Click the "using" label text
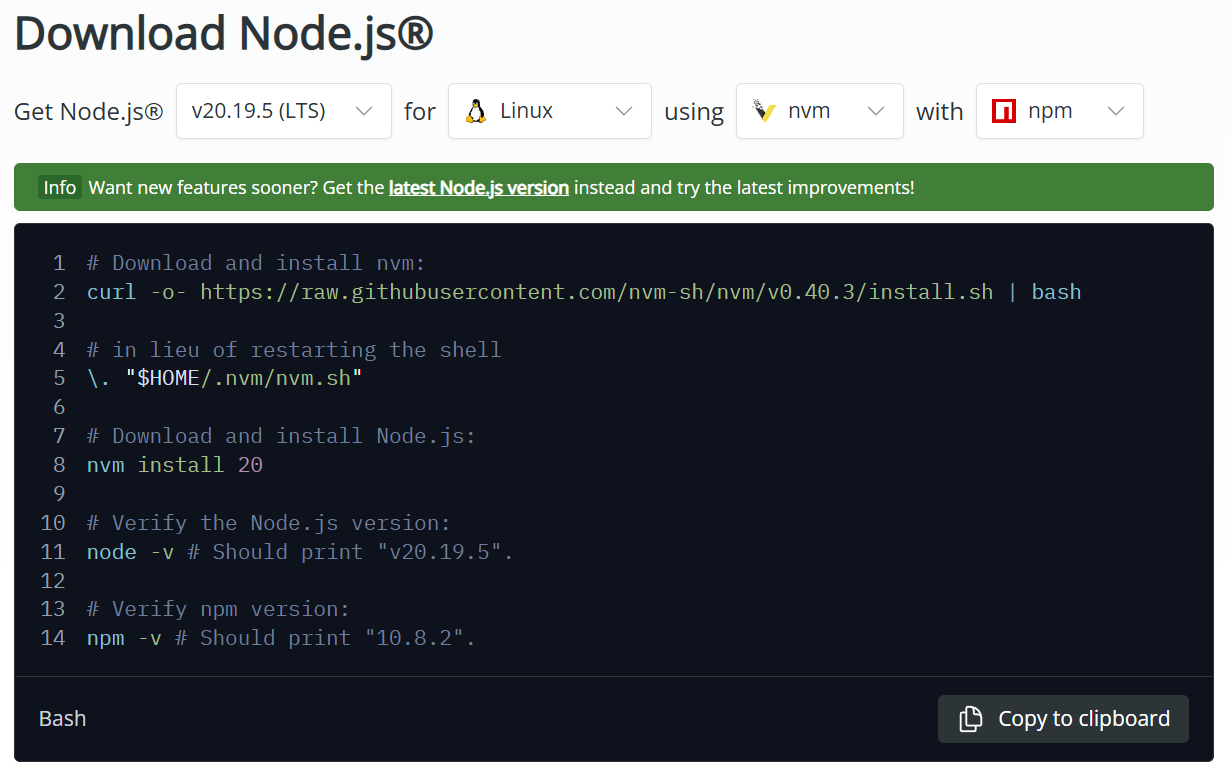 coord(694,112)
